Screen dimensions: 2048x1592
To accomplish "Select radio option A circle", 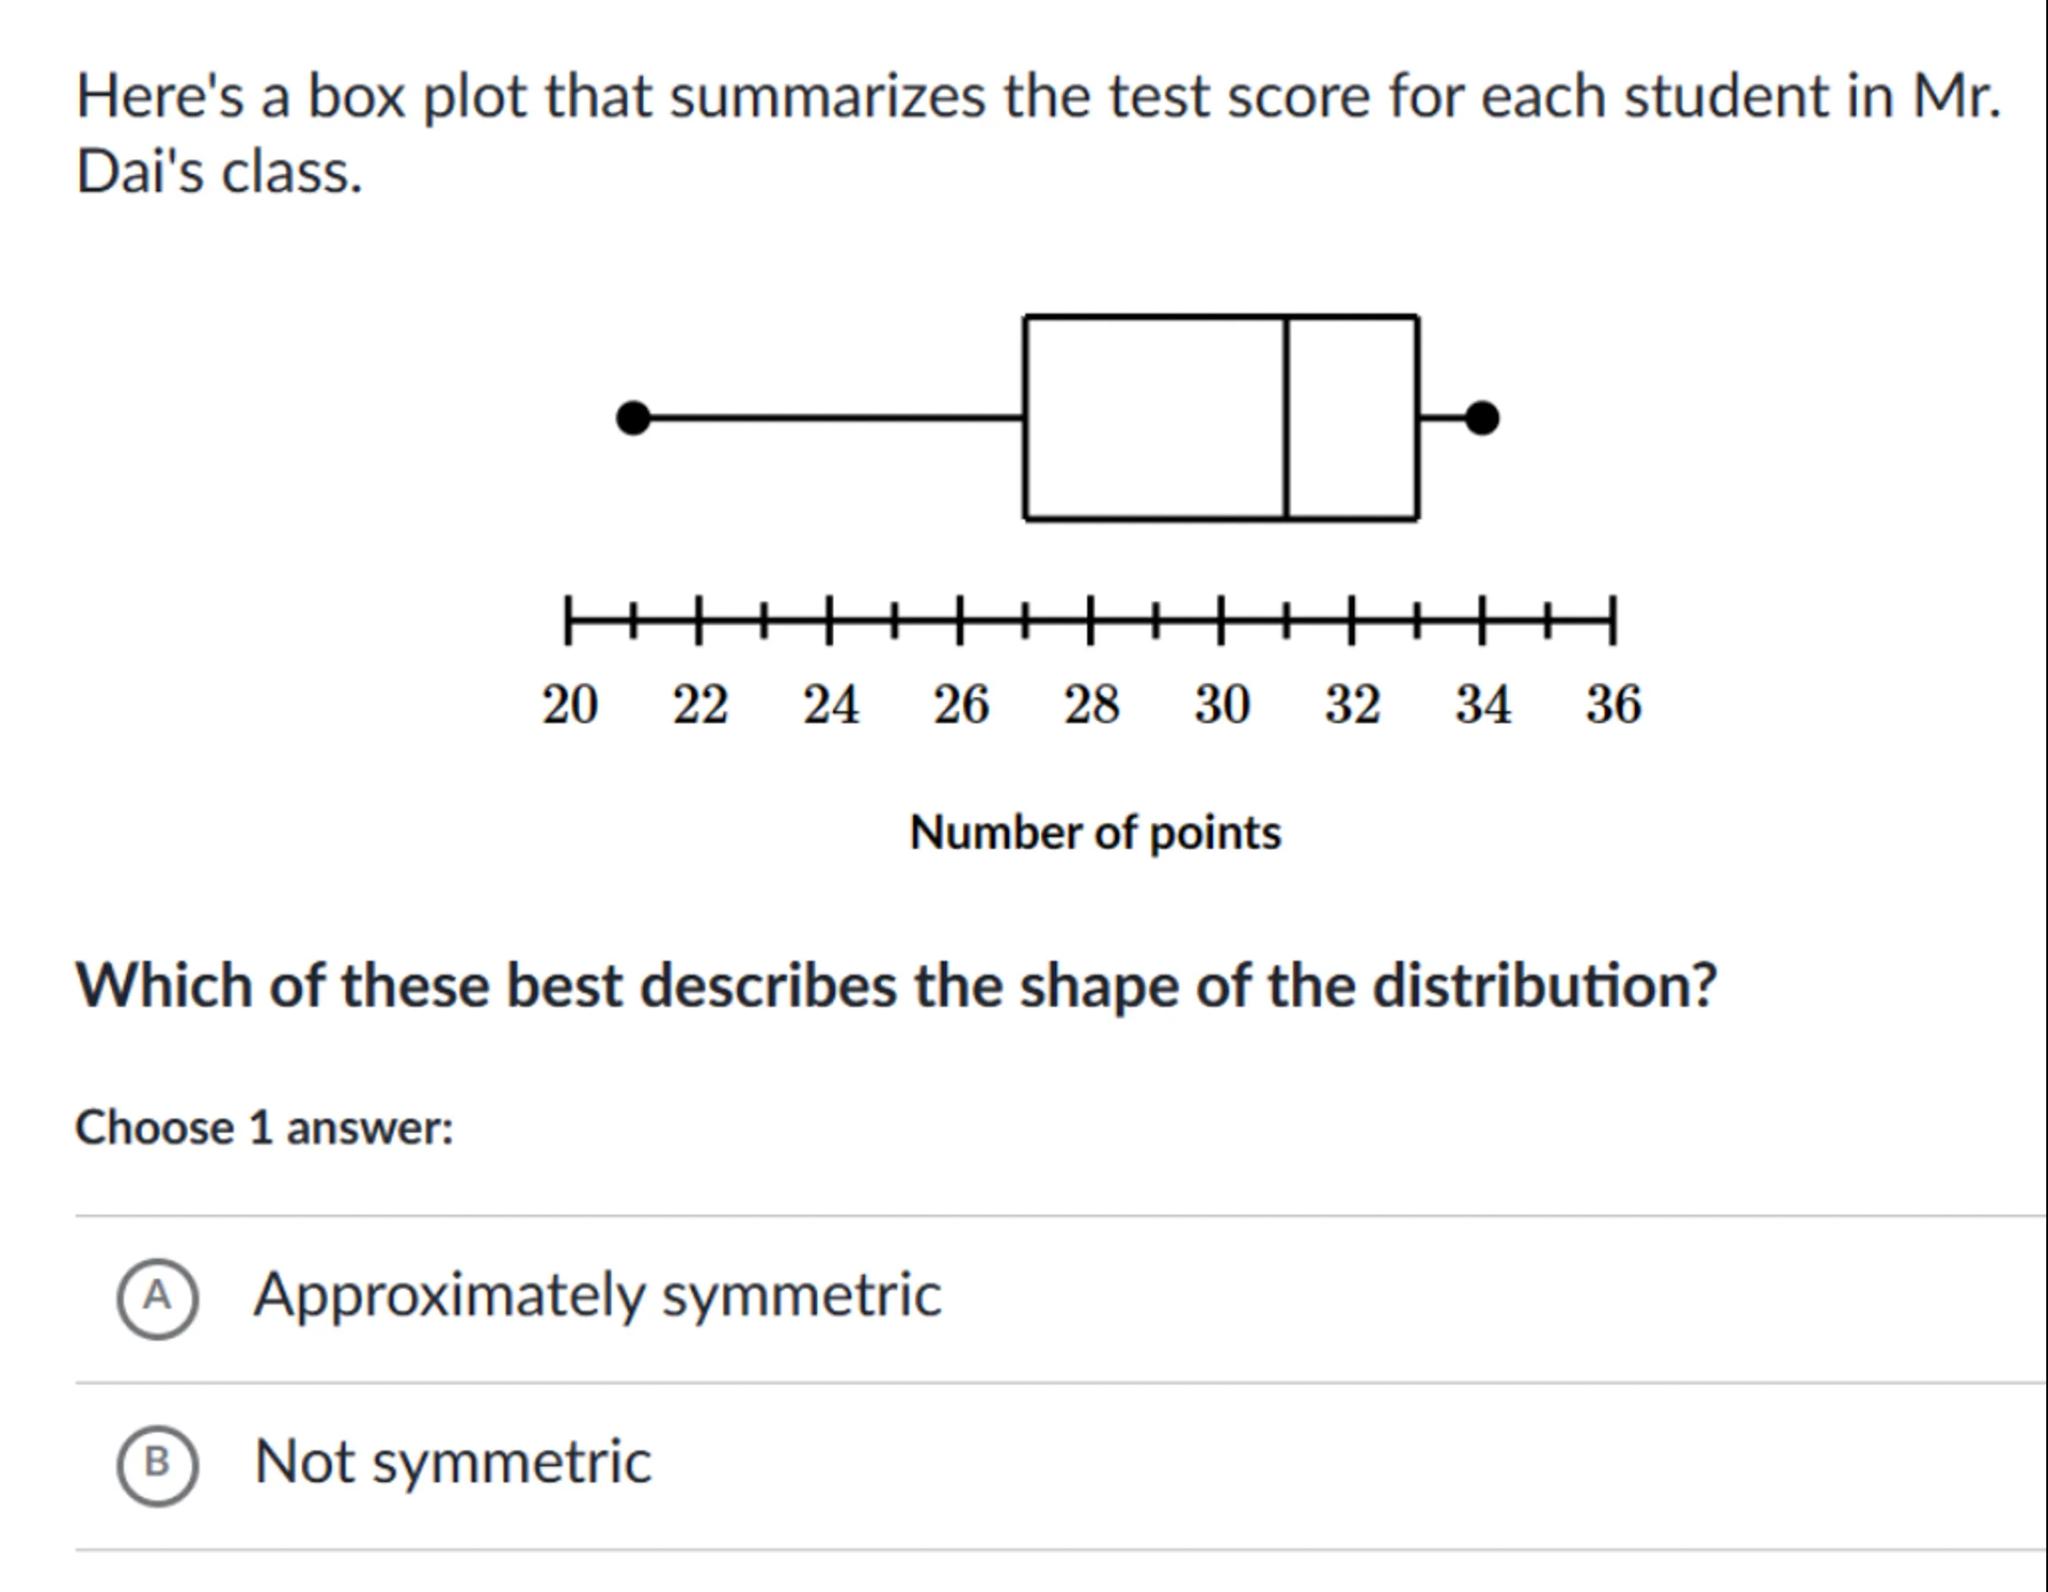I will click(x=157, y=1297).
